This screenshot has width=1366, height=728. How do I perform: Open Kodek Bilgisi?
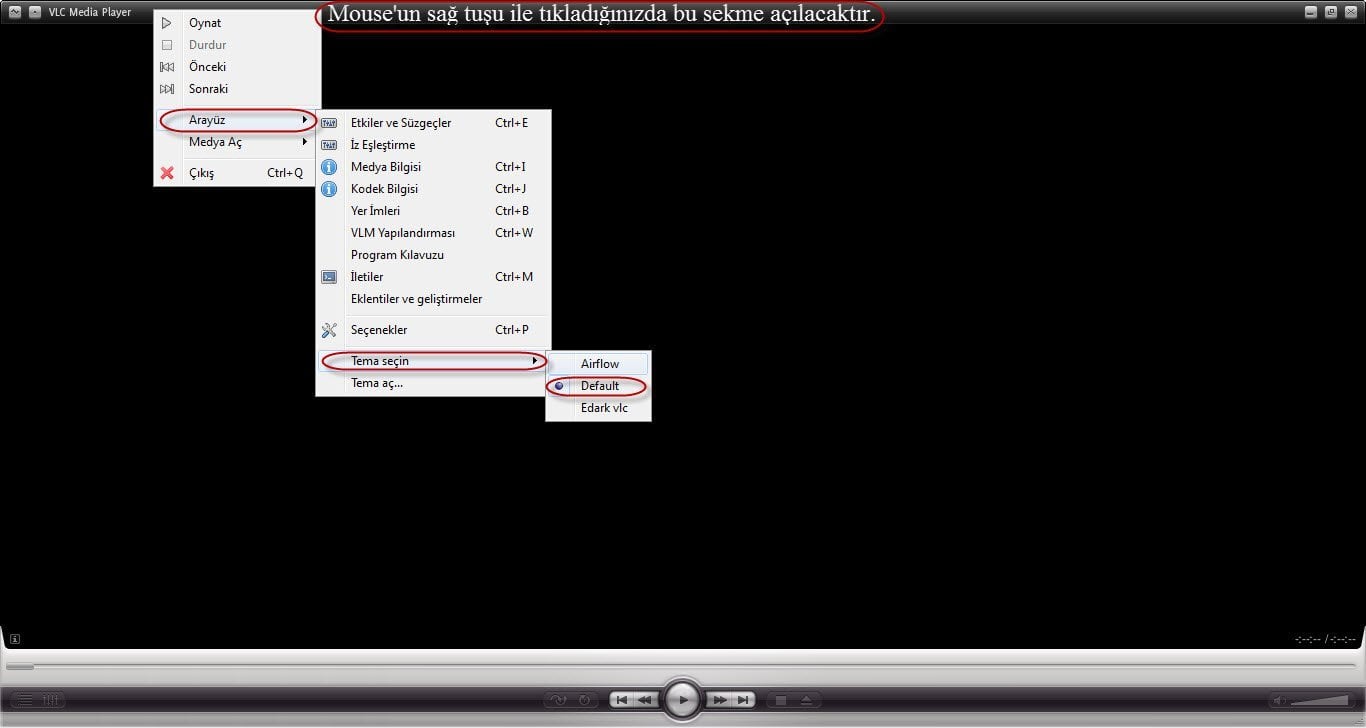coord(433,189)
